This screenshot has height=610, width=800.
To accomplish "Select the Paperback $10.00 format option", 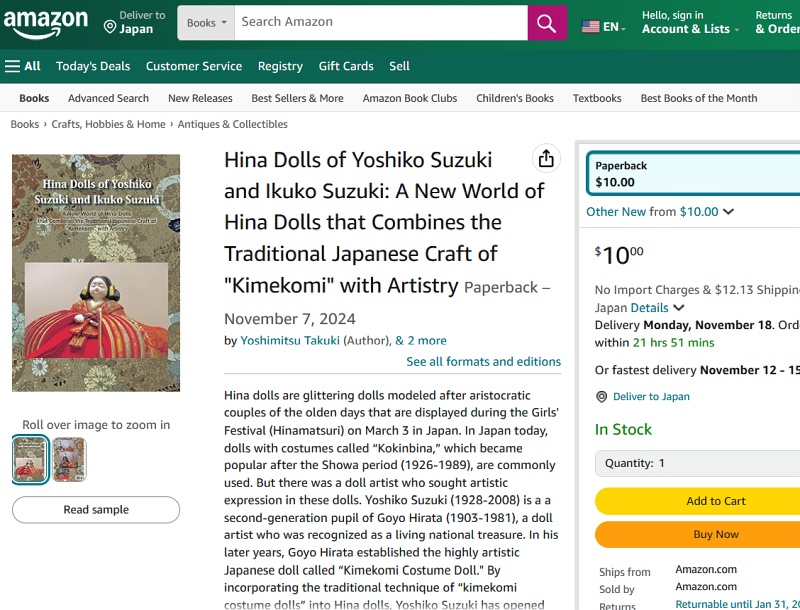I will click(694, 174).
